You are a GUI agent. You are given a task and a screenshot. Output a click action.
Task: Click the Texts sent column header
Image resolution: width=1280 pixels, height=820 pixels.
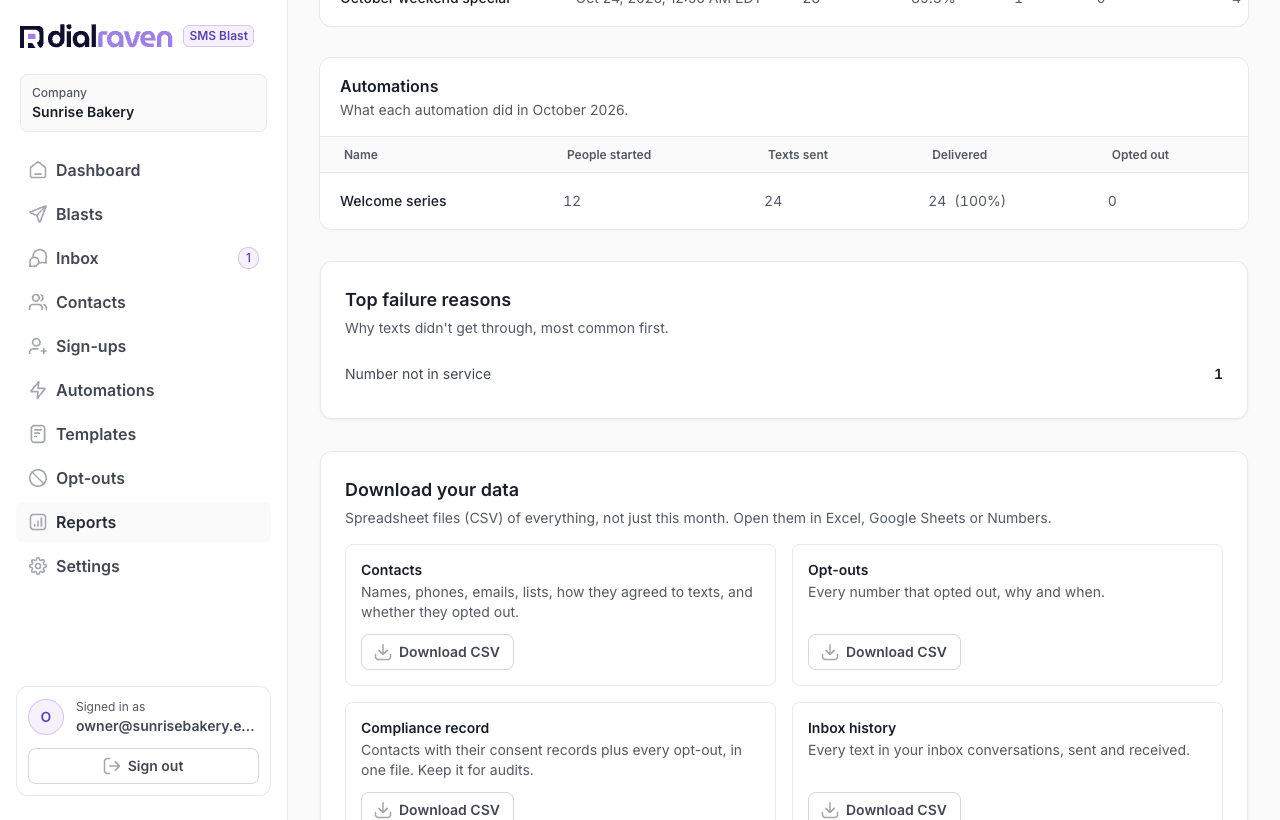pyautogui.click(x=798, y=155)
